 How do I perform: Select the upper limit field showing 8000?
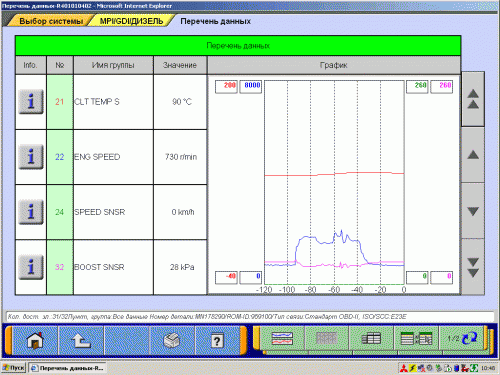pyautogui.click(x=251, y=86)
